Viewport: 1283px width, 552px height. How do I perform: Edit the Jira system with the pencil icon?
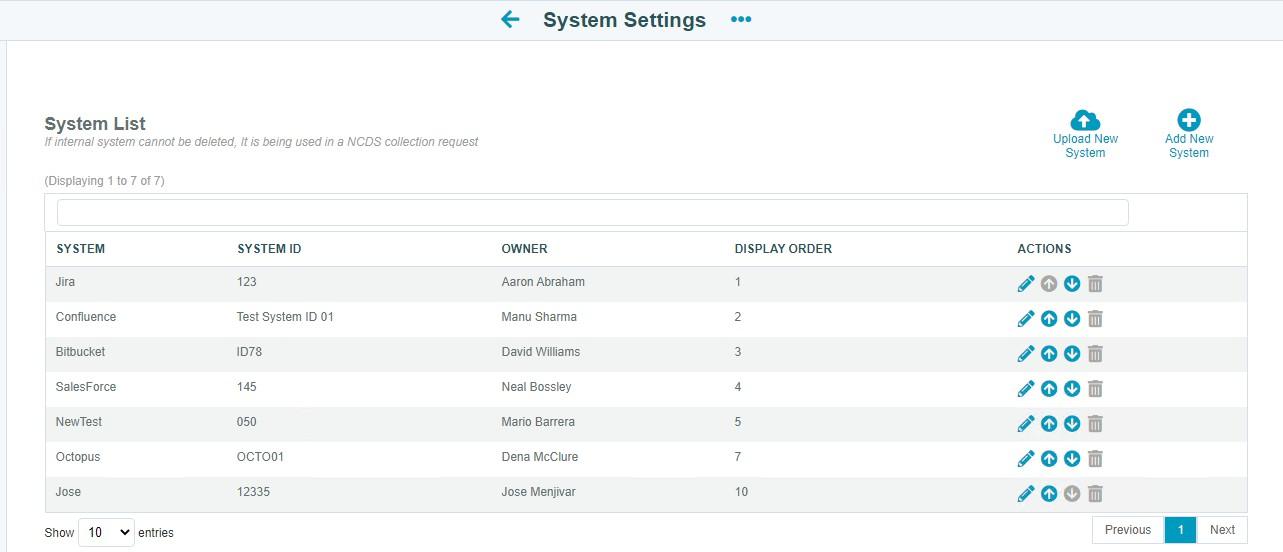pyautogui.click(x=1026, y=284)
